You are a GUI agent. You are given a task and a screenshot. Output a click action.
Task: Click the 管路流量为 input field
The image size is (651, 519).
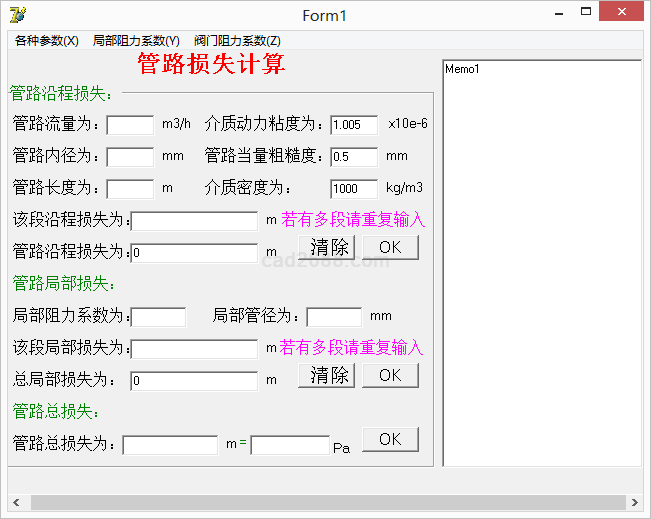130,125
